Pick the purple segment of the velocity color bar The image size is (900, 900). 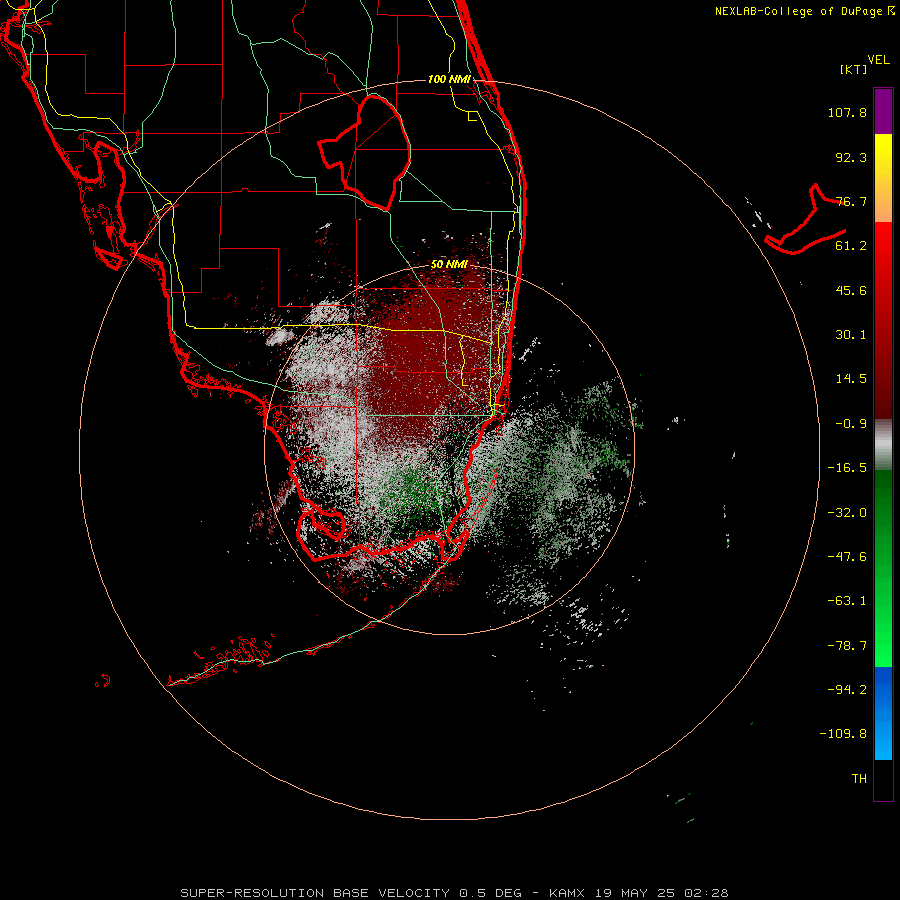[883, 111]
